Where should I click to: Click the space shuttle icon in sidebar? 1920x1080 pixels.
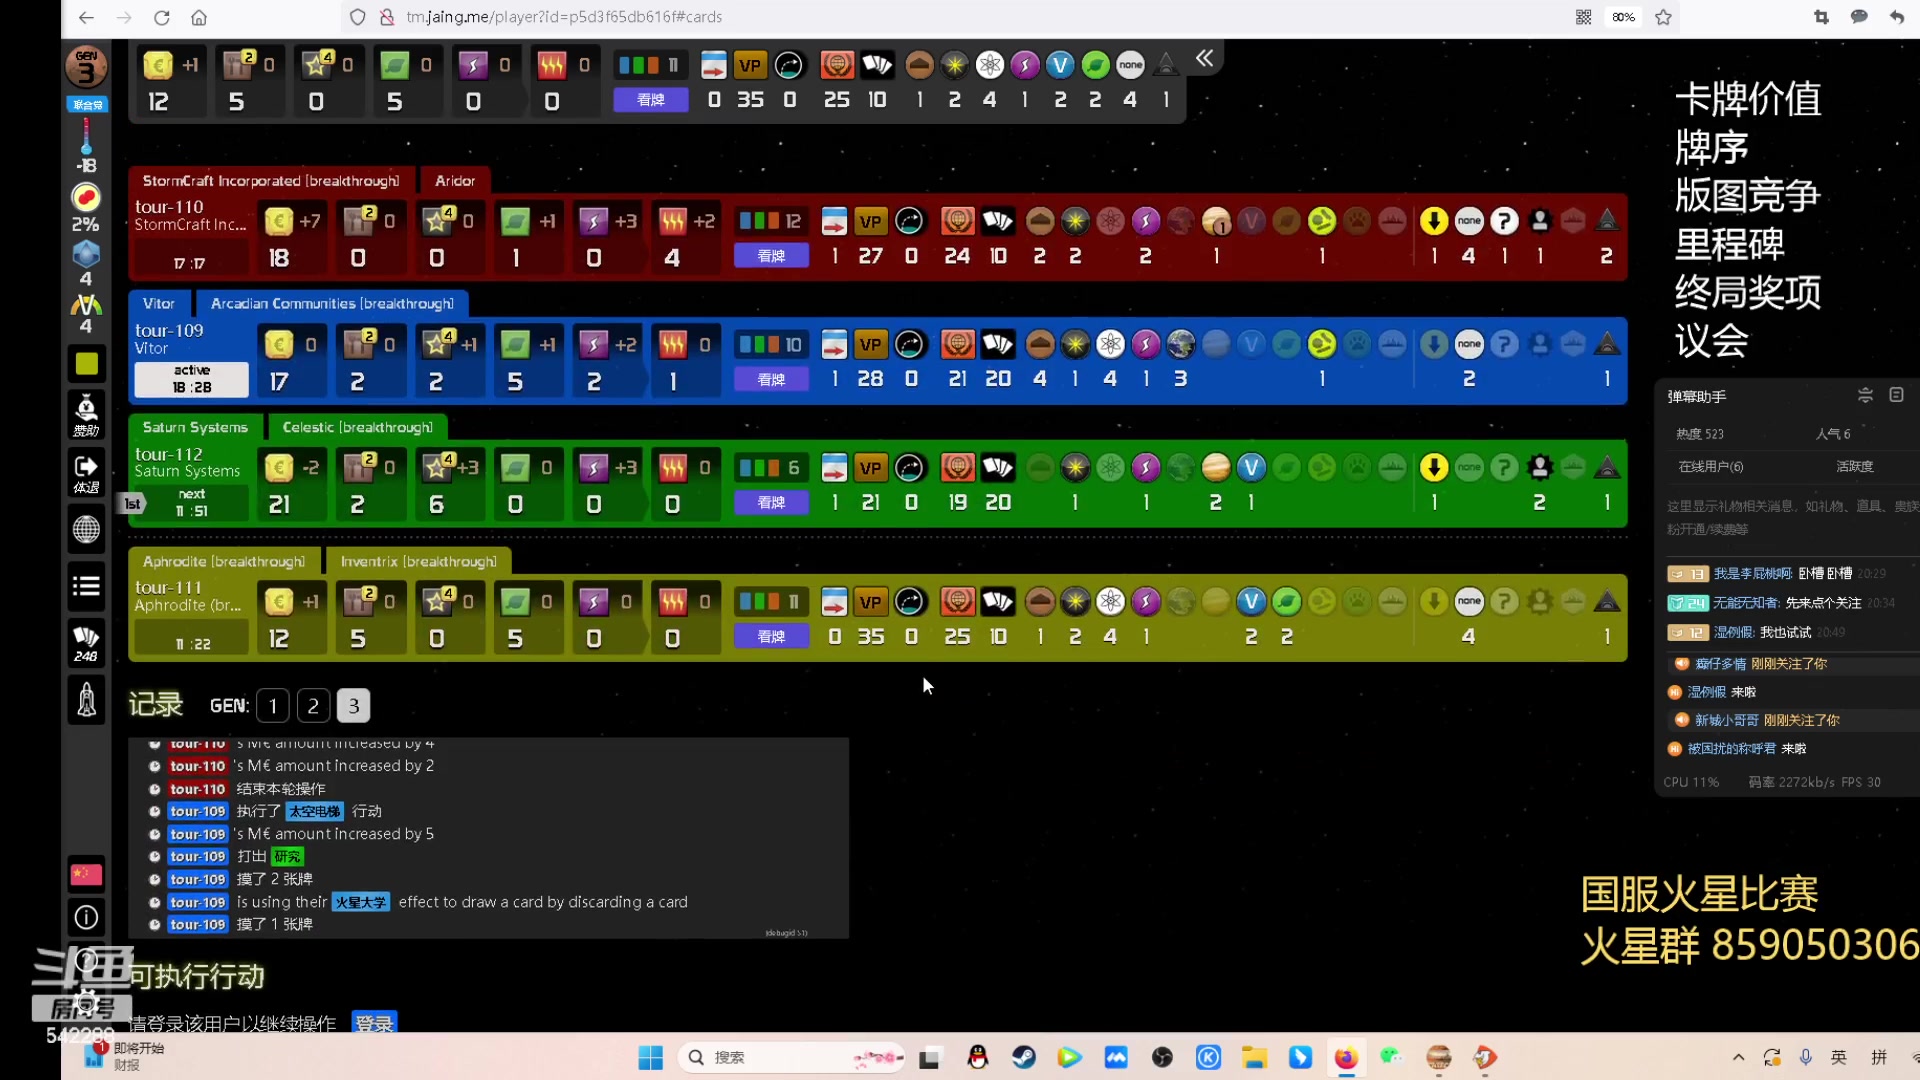pos(86,699)
